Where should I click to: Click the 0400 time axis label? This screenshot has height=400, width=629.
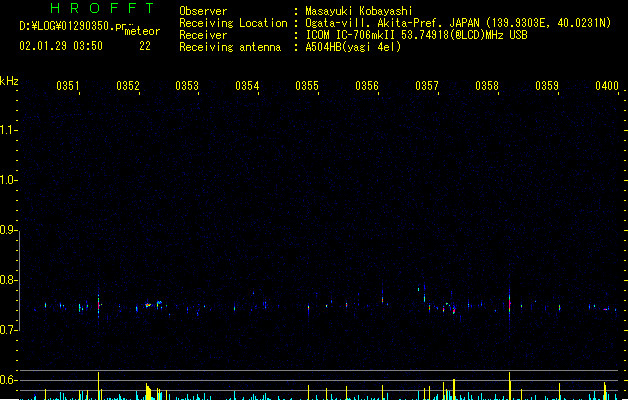coord(607,85)
